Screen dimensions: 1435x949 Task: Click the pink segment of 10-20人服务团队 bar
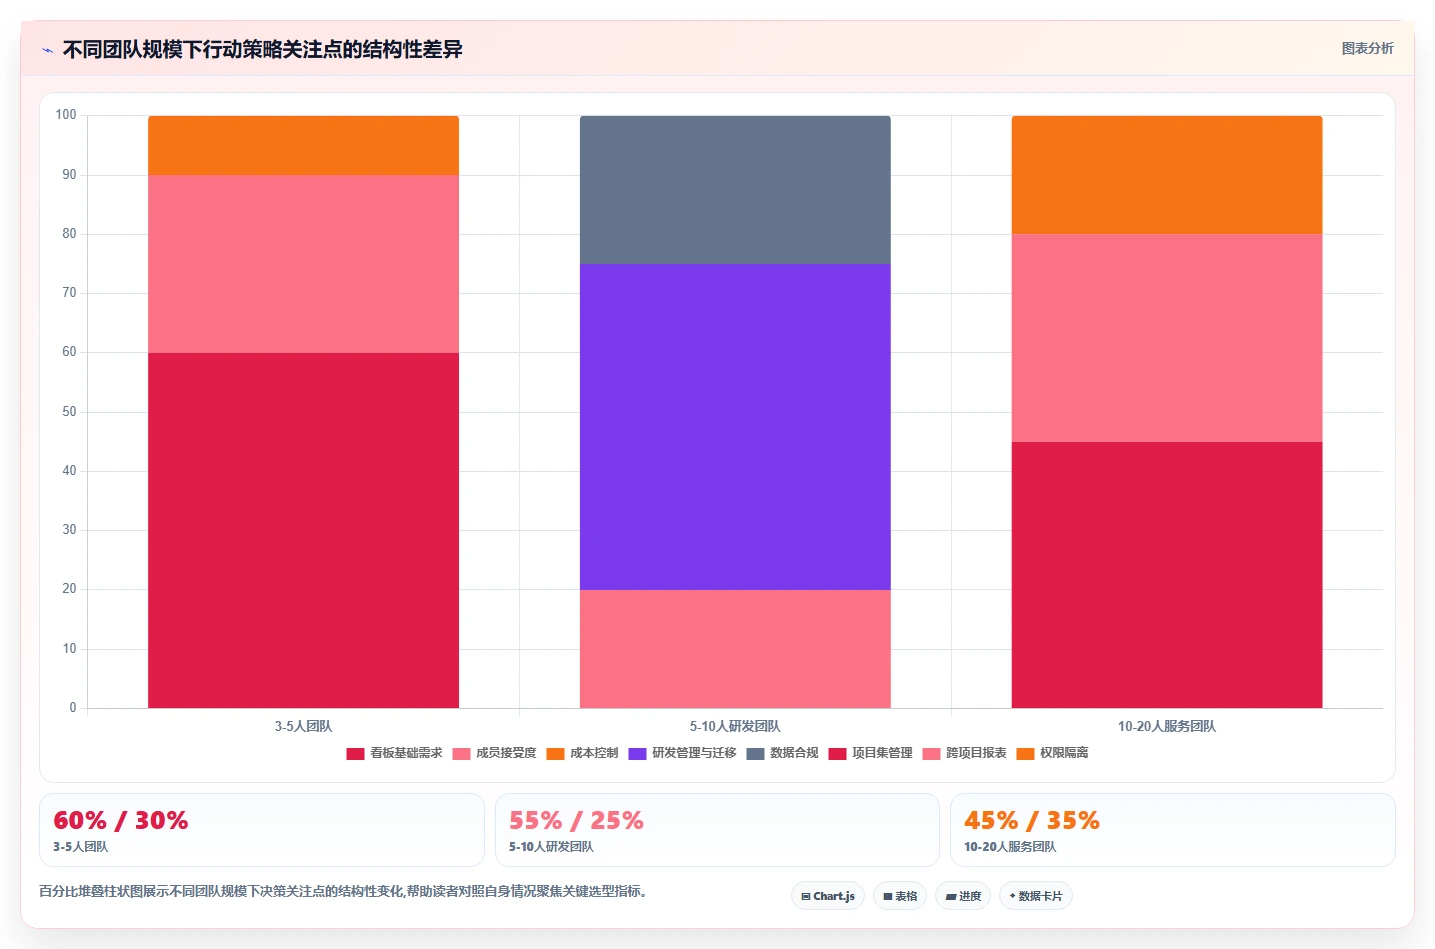pos(1167,338)
